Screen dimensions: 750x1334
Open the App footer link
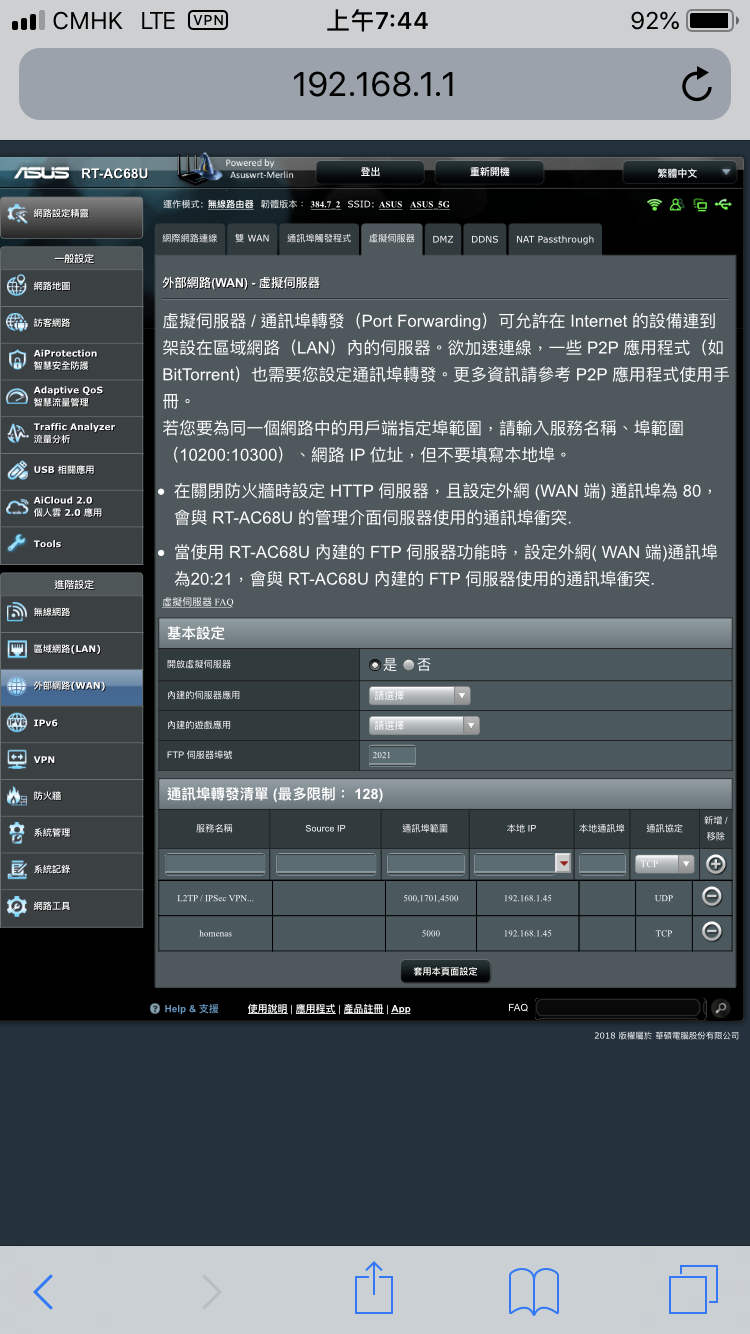pos(401,1009)
